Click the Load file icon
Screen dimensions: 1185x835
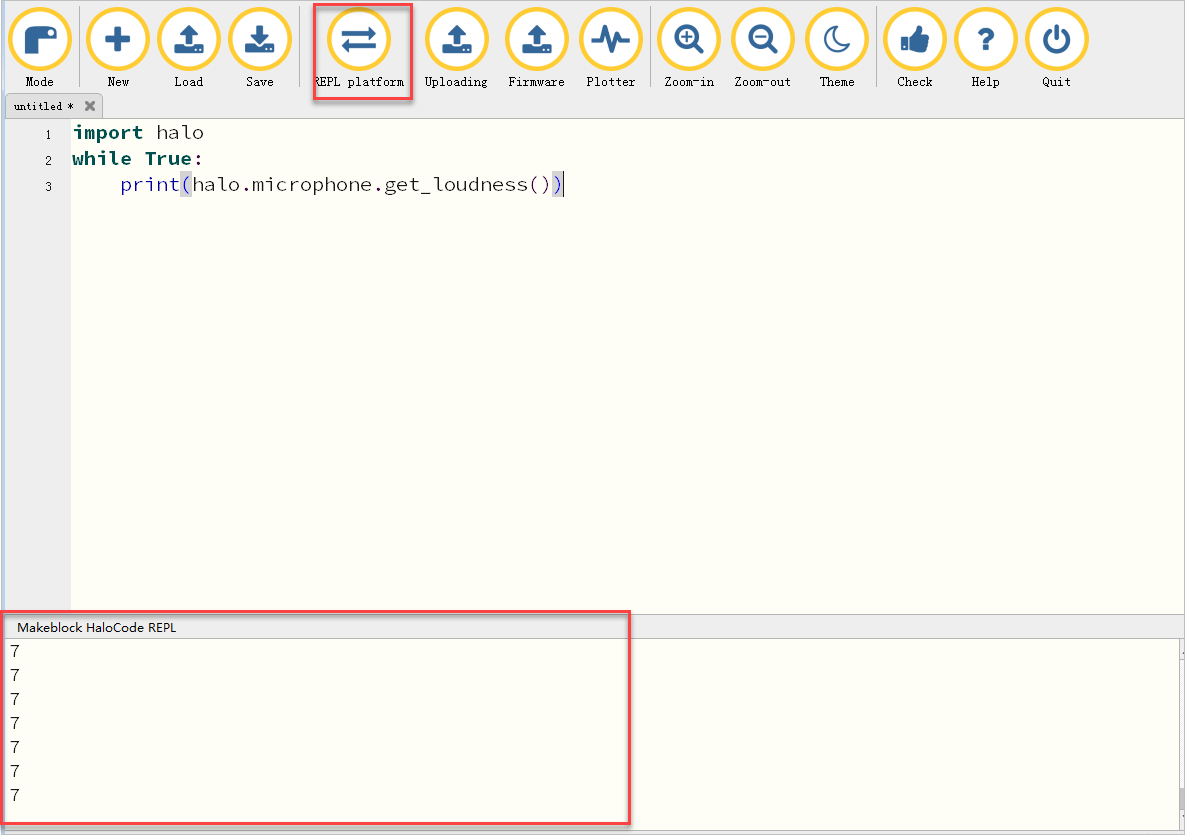[x=188, y=40]
